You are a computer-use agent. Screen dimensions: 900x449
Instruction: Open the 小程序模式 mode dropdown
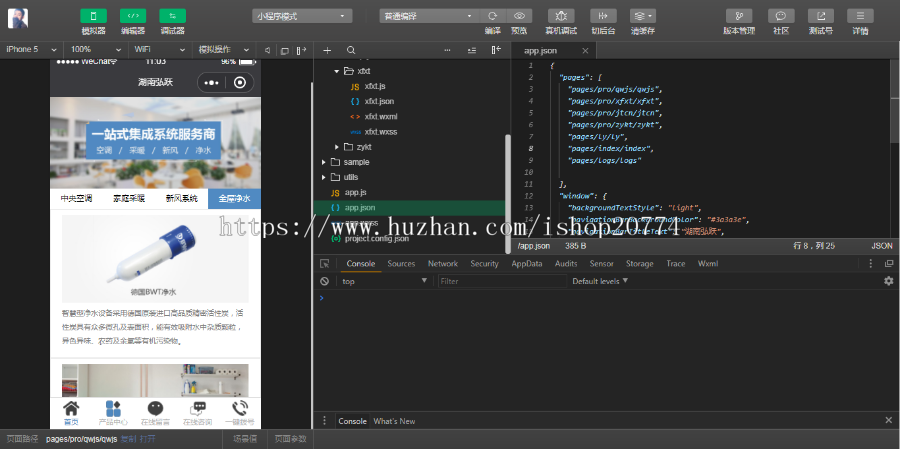tap(302, 16)
